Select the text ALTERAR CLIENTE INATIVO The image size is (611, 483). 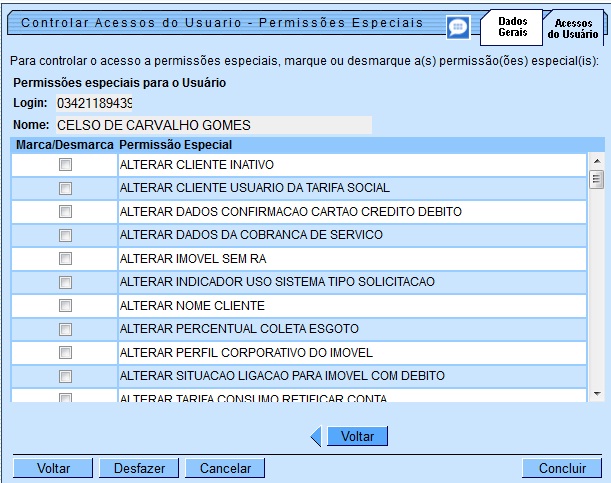(x=197, y=165)
